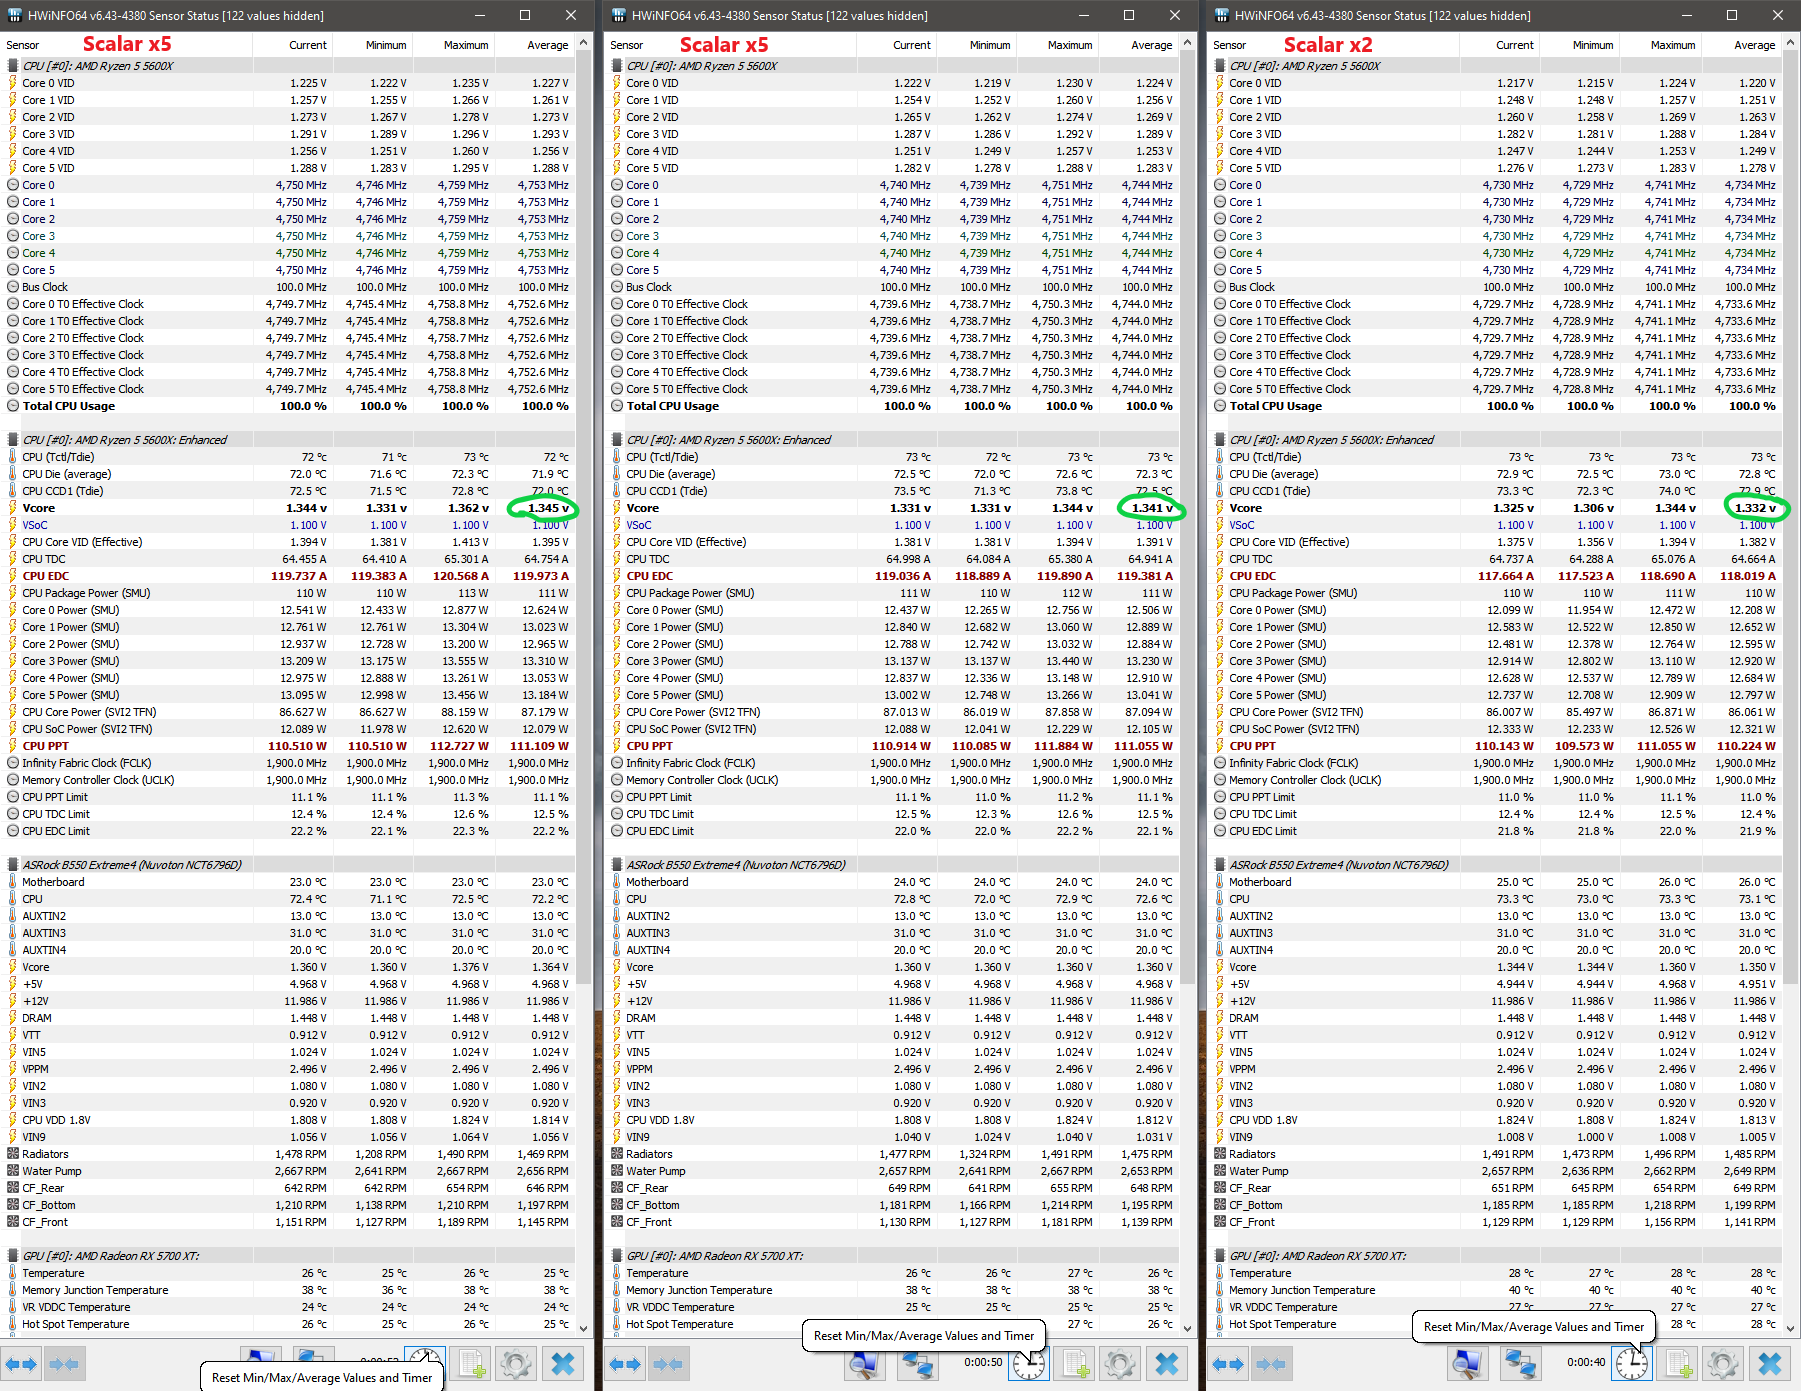Image resolution: width=1801 pixels, height=1391 pixels.
Task: Click HWiNFO64 title bar icon of right window
Action: click(x=1222, y=15)
